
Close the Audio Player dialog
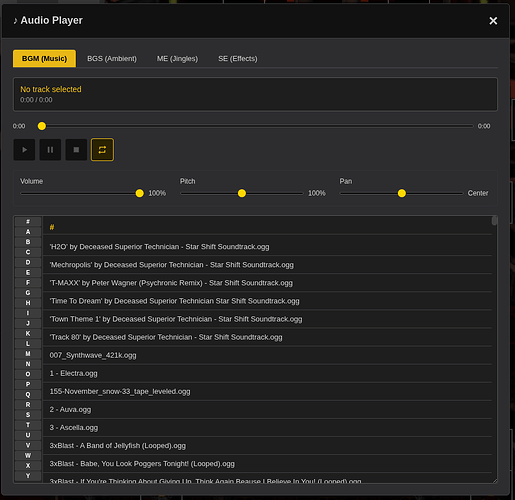point(493,21)
